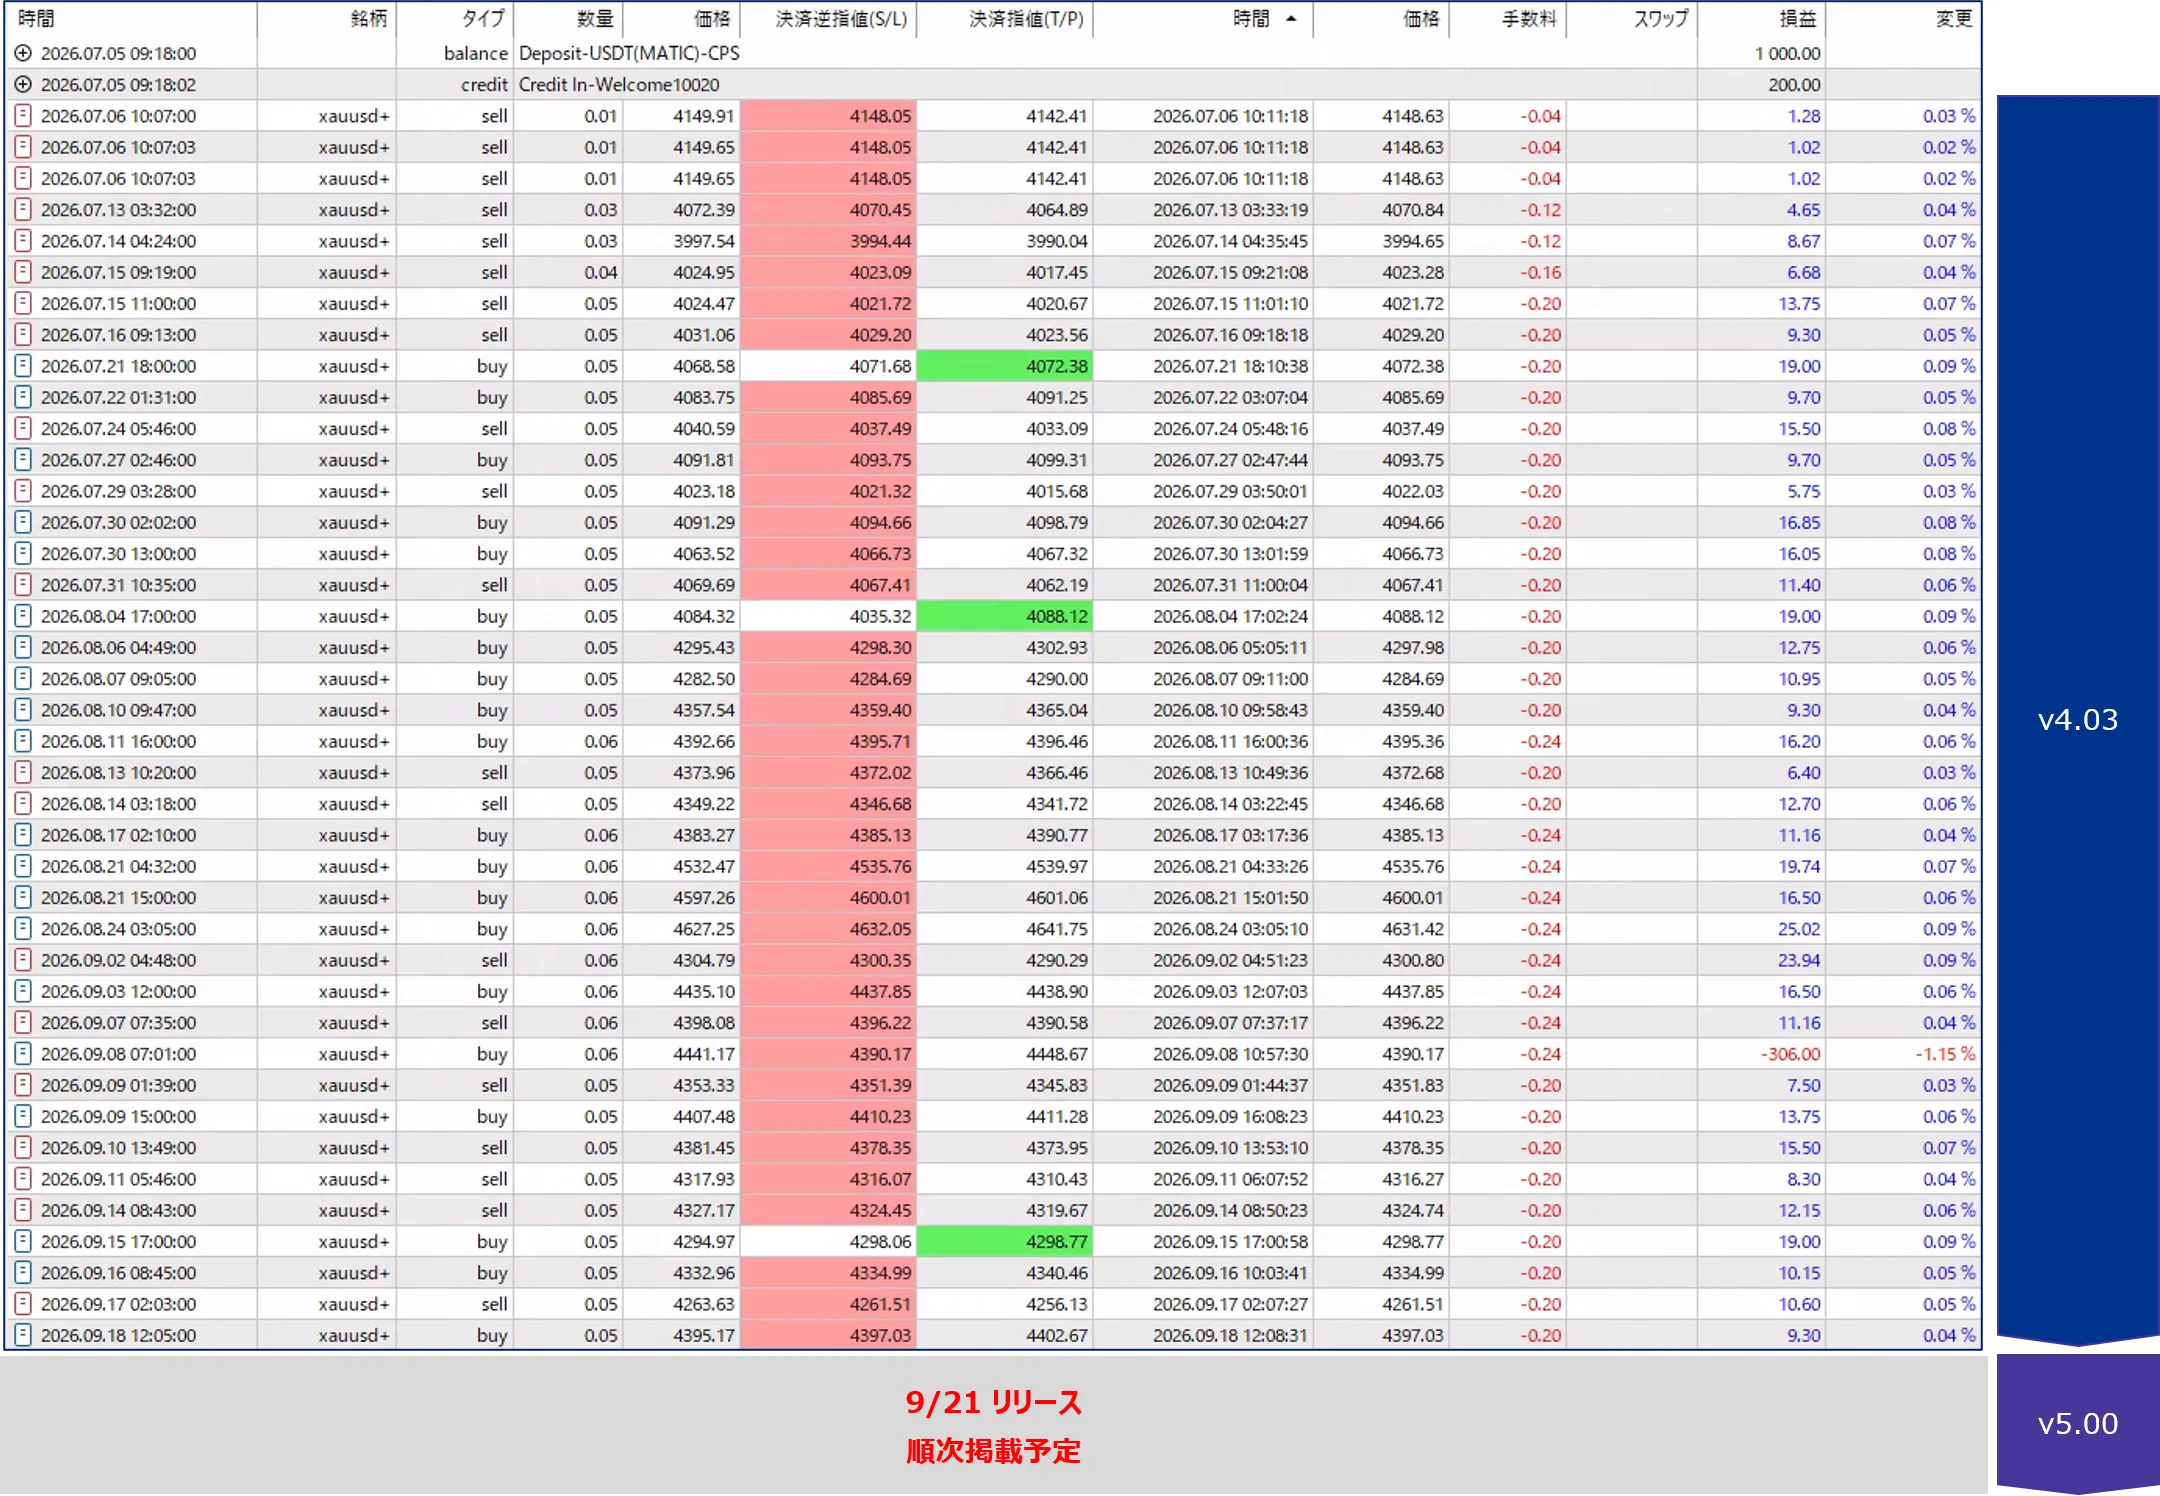The image size is (2160, 1496).
Task: Click green take-profit cell 4072.38
Action: pyautogui.click(x=1004, y=366)
